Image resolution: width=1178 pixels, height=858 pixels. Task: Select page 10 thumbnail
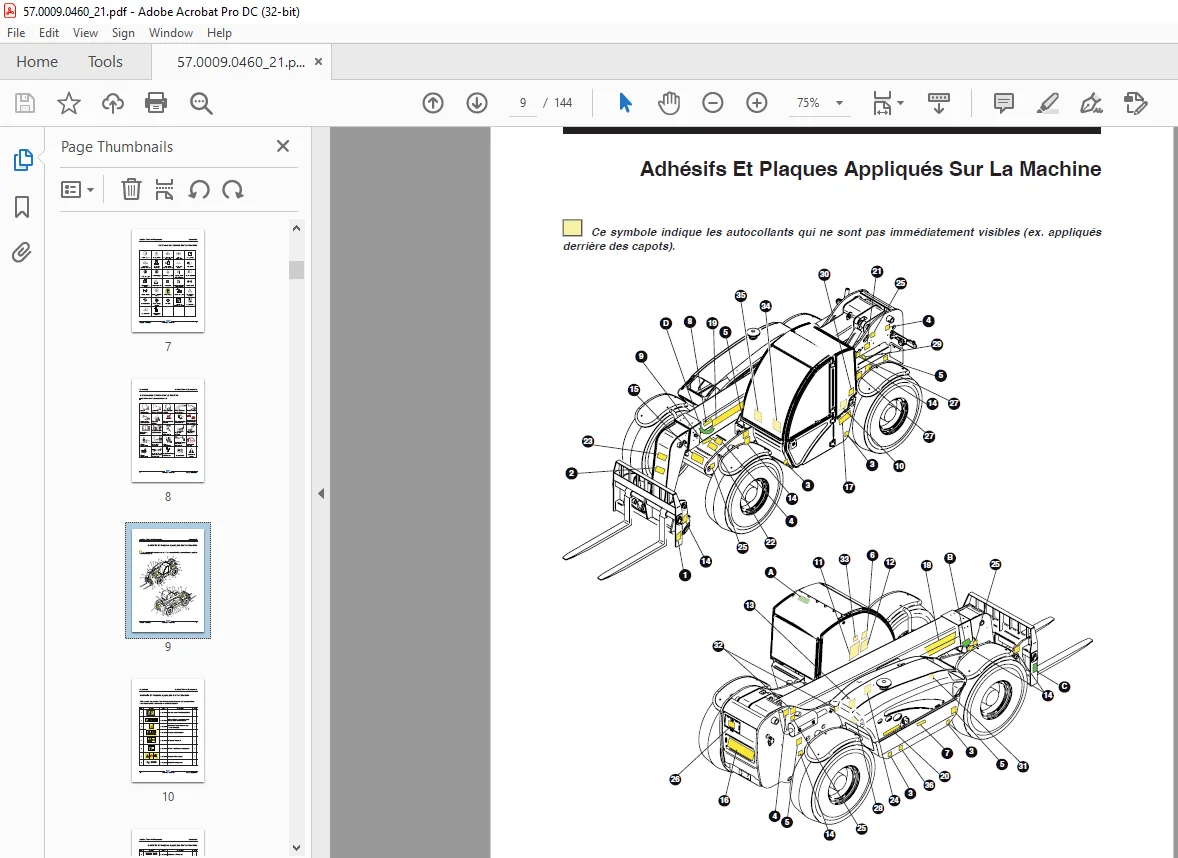pyautogui.click(x=168, y=731)
